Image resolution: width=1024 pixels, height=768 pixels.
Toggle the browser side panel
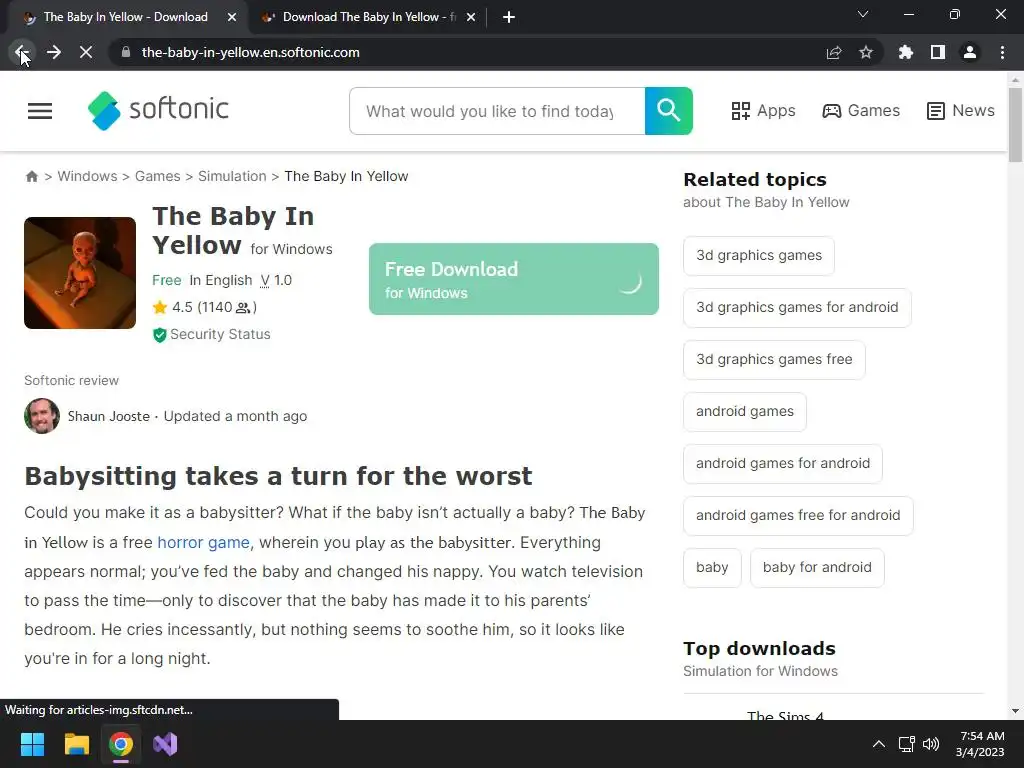tap(938, 52)
